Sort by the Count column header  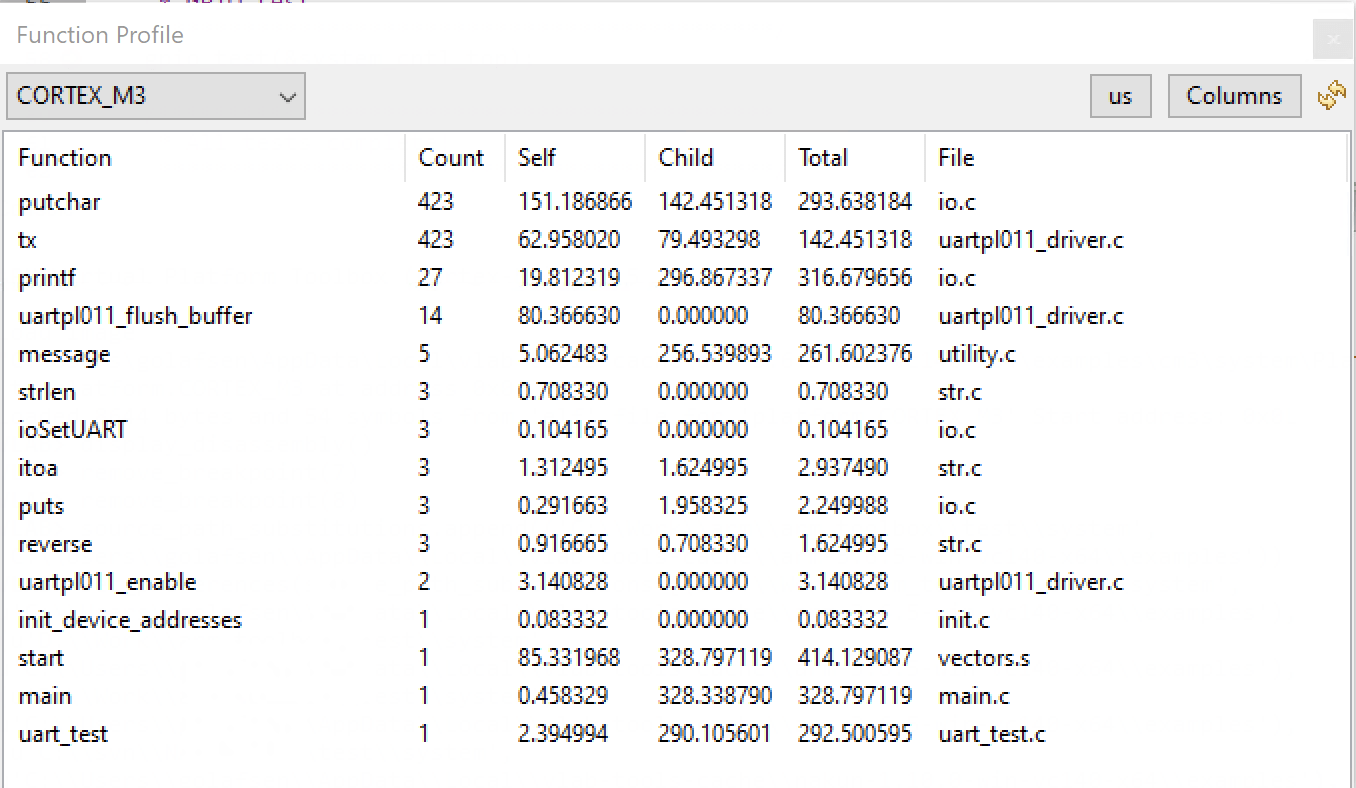(x=455, y=158)
